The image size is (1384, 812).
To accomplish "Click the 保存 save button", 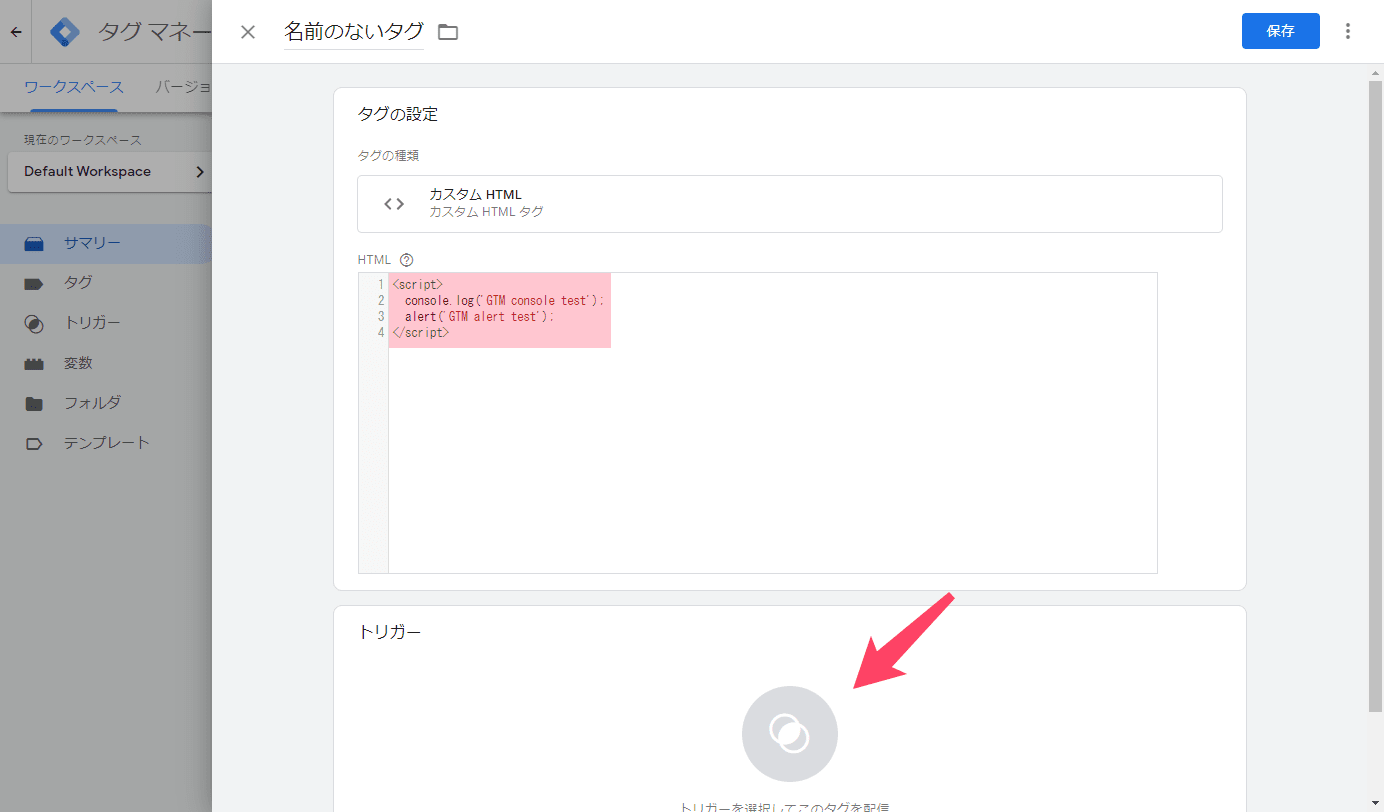I will (x=1280, y=31).
